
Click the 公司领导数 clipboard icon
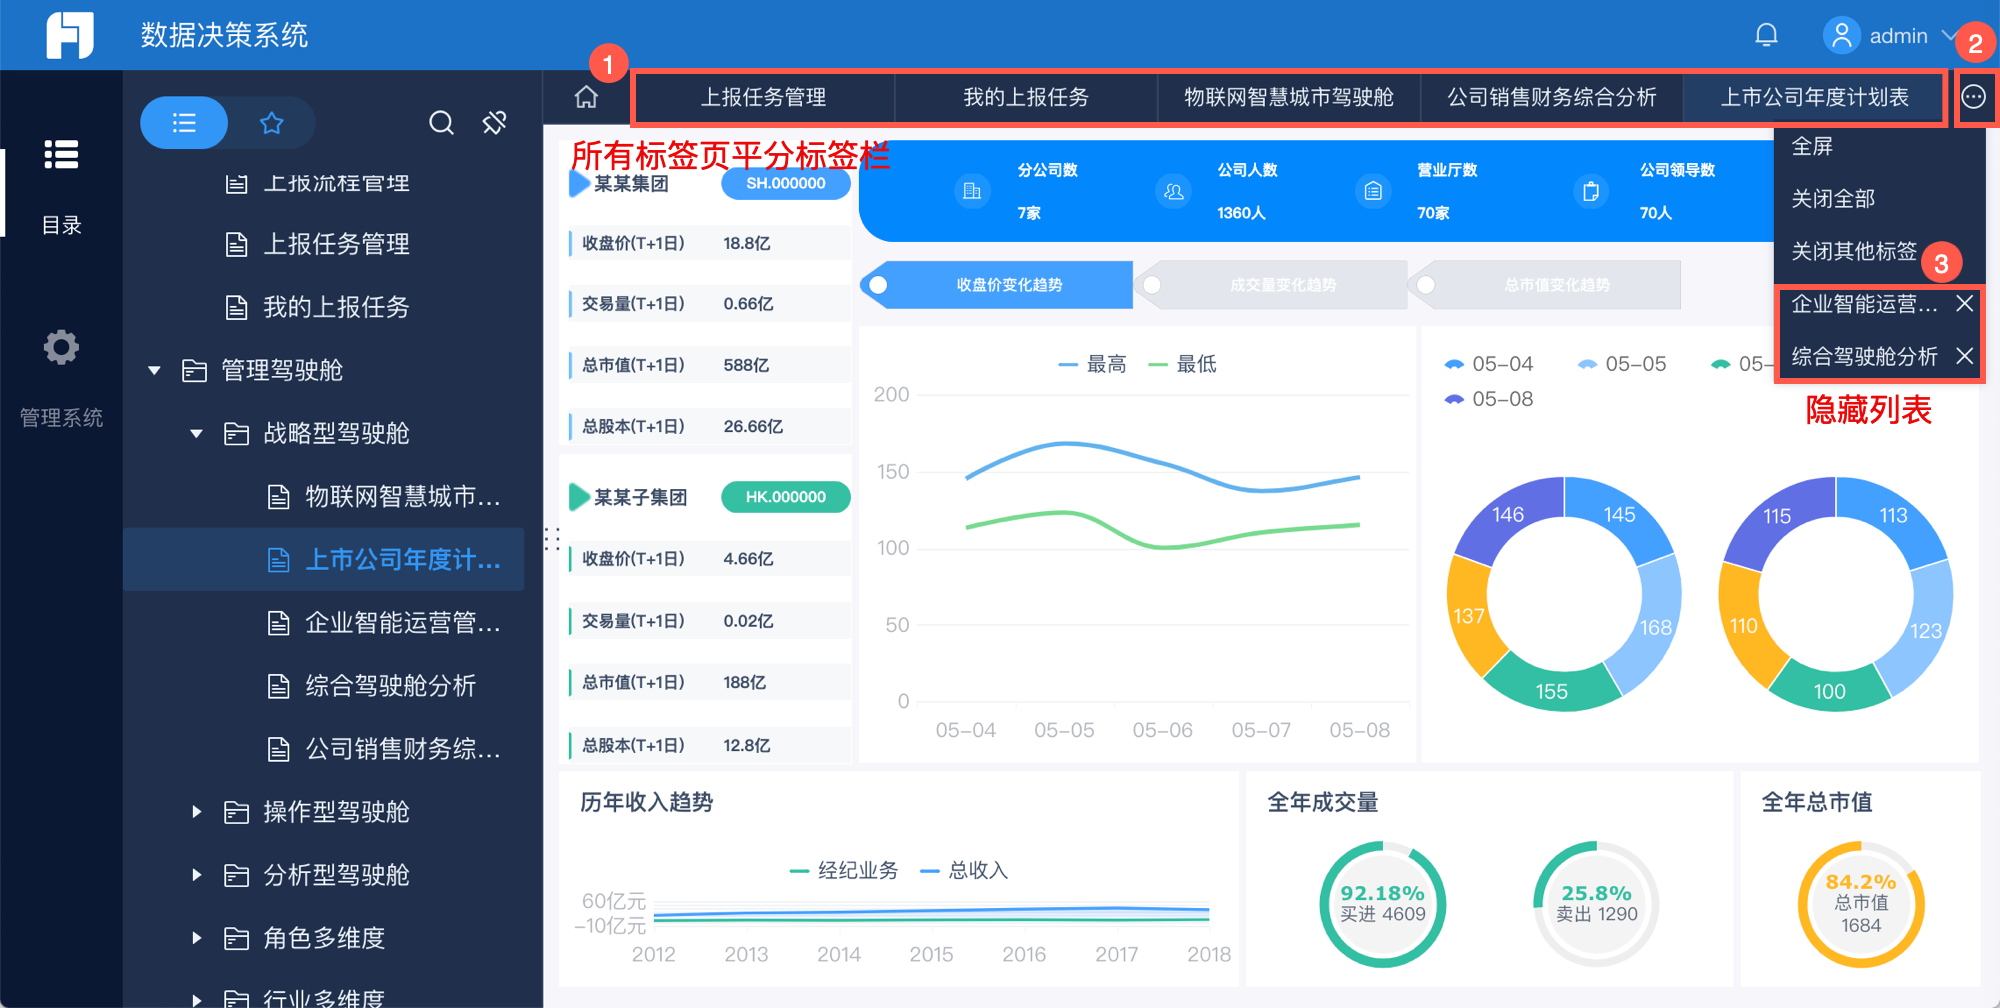coord(1591,191)
